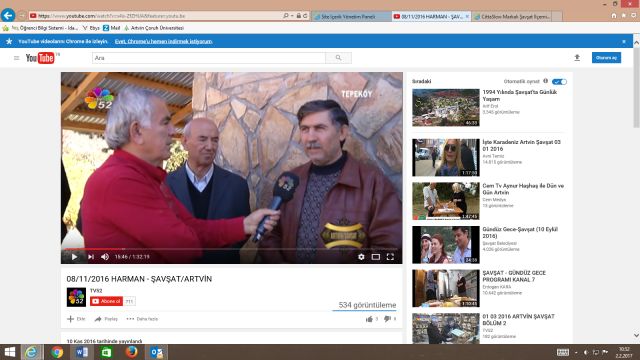Skip to next video in player

91,257
